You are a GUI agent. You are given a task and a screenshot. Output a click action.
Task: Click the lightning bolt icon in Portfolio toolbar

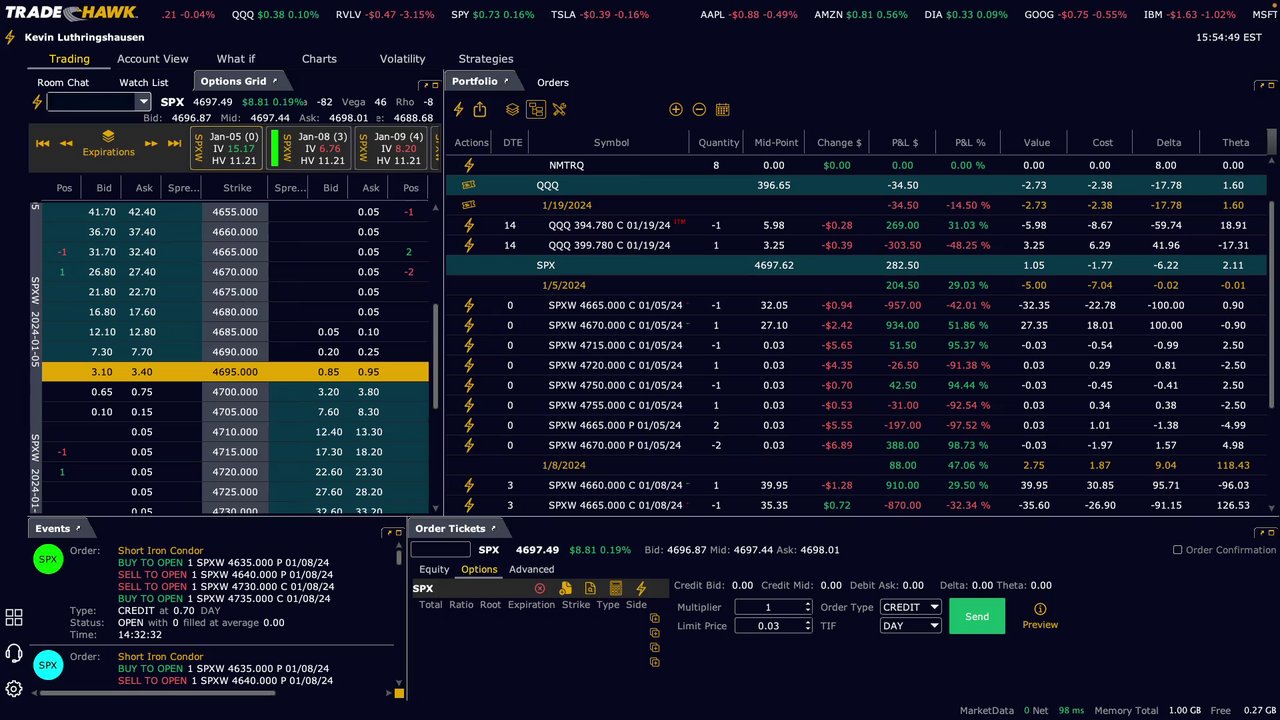[x=459, y=109]
